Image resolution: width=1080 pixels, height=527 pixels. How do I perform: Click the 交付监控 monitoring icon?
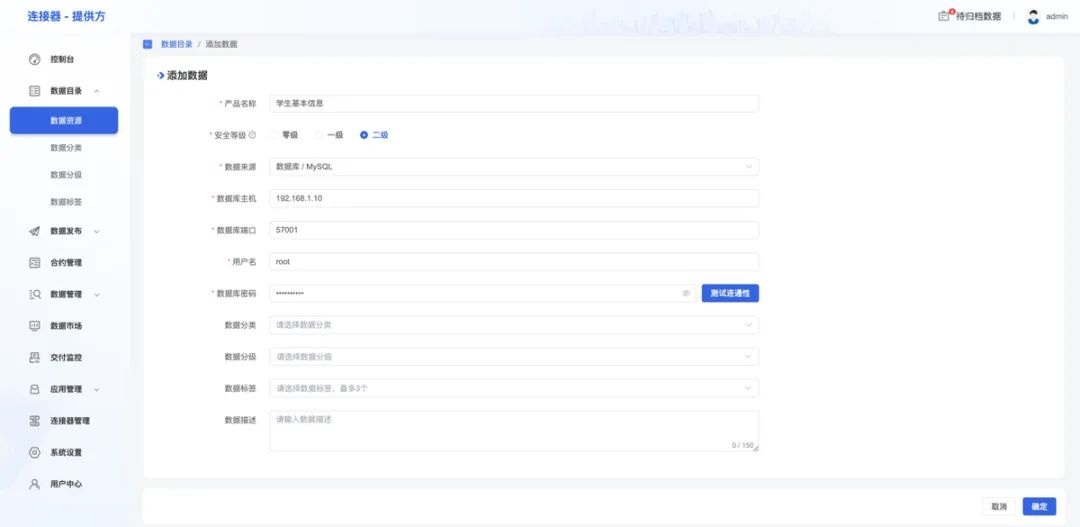pyautogui.click(x=34, y=357)
